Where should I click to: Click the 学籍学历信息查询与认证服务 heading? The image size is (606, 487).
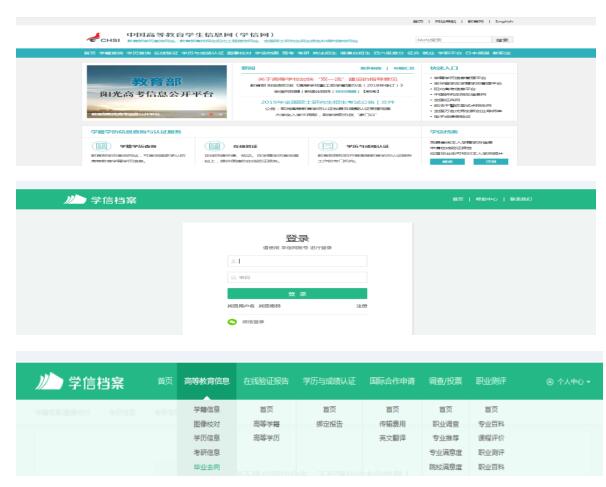click(136, 132)
